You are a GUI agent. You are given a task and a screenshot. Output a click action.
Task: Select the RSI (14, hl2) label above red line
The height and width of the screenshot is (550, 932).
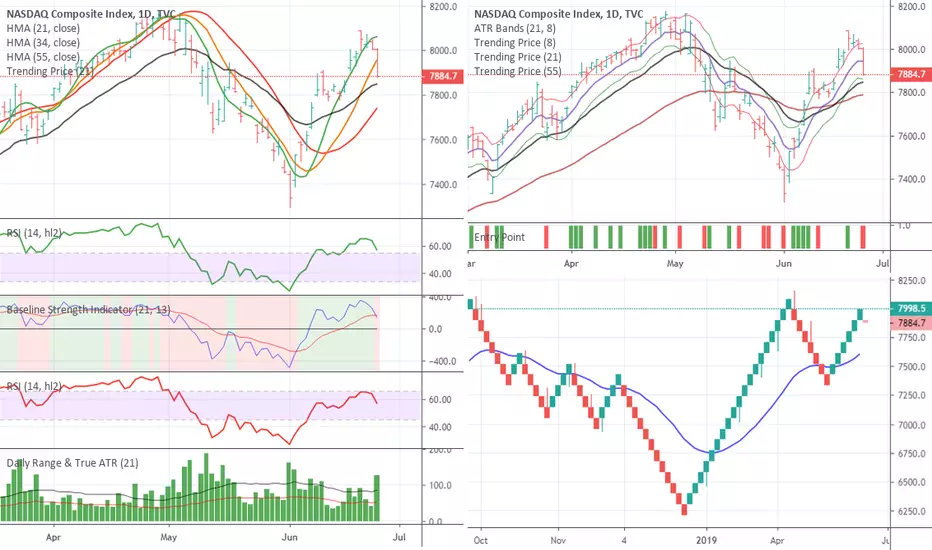pyautogui.click(x=34, y=386)
